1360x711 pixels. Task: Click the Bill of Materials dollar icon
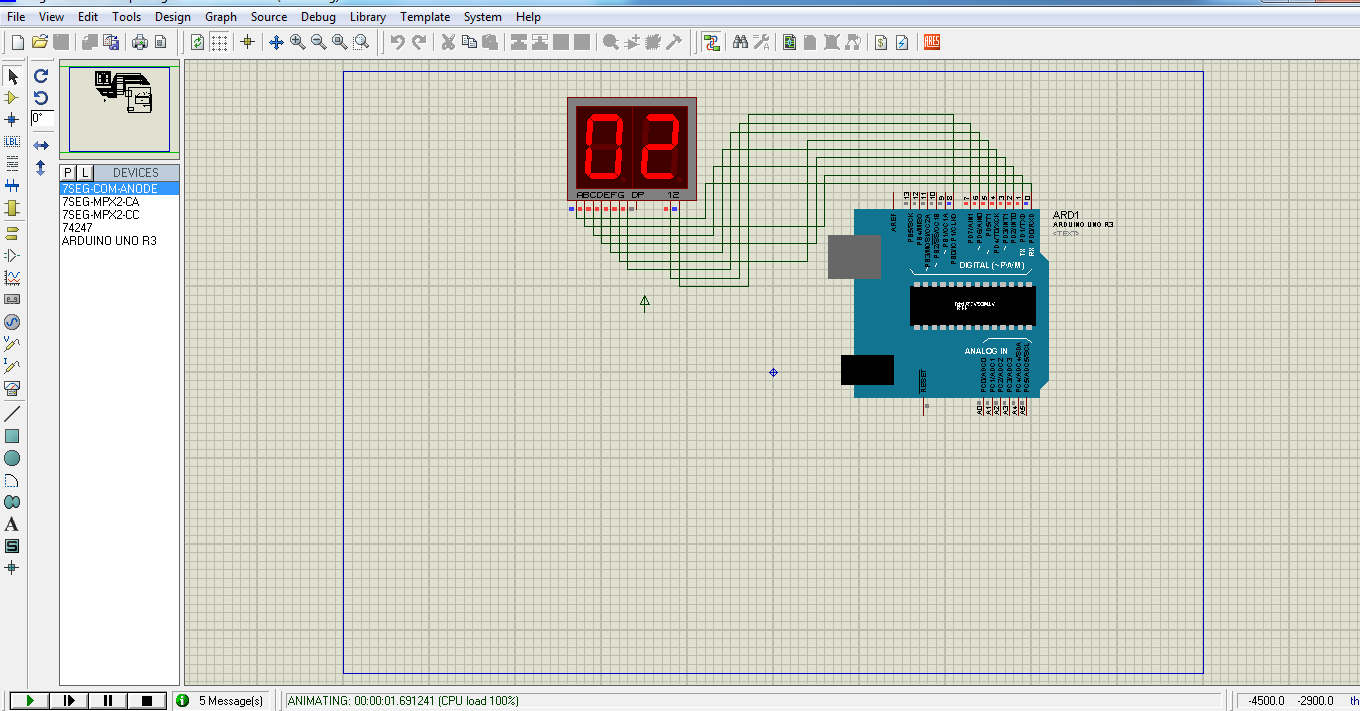tap(881, 42)
